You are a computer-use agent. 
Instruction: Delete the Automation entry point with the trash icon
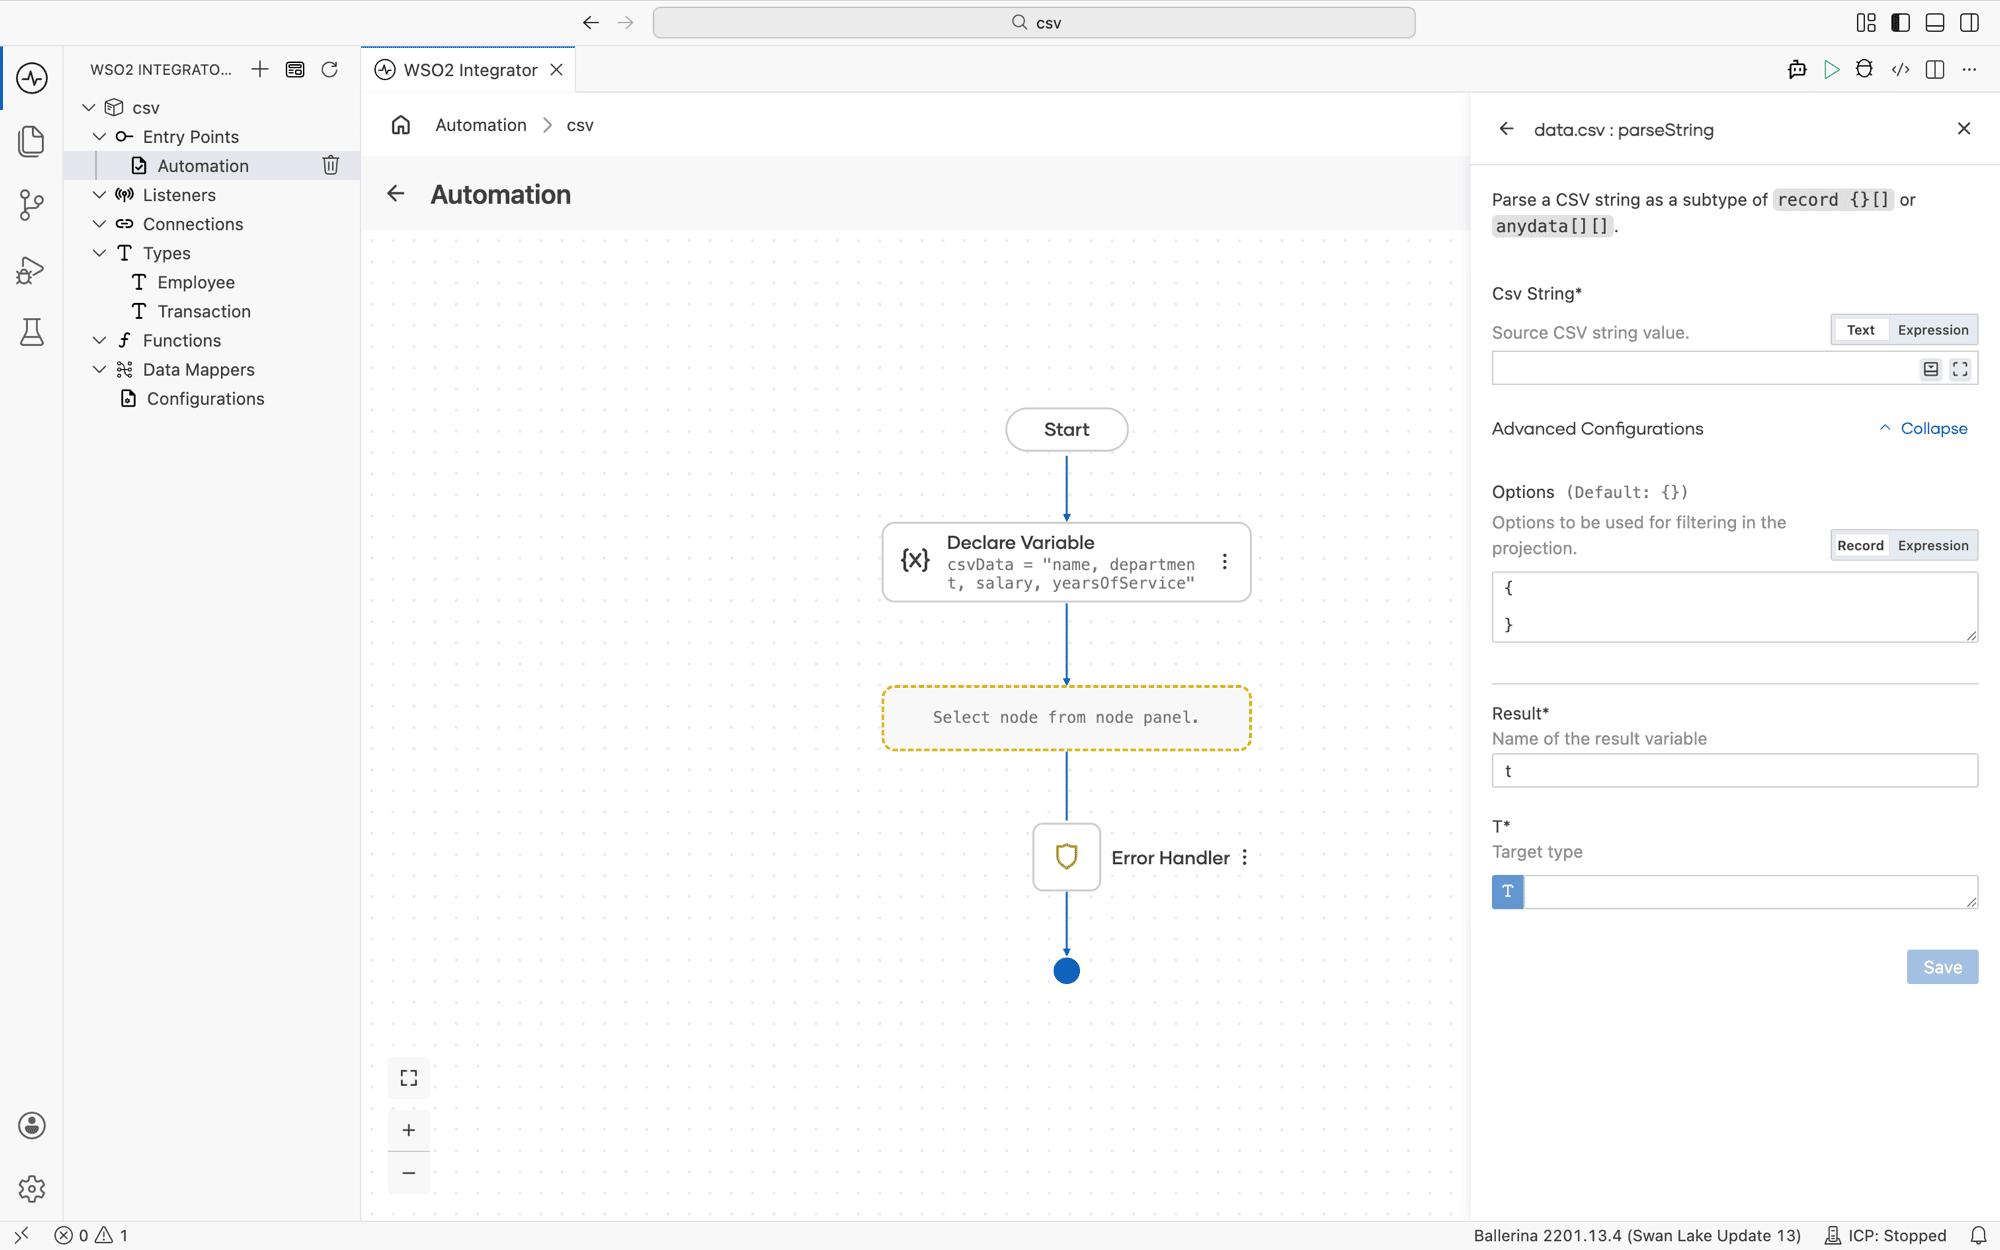(331, 165)
